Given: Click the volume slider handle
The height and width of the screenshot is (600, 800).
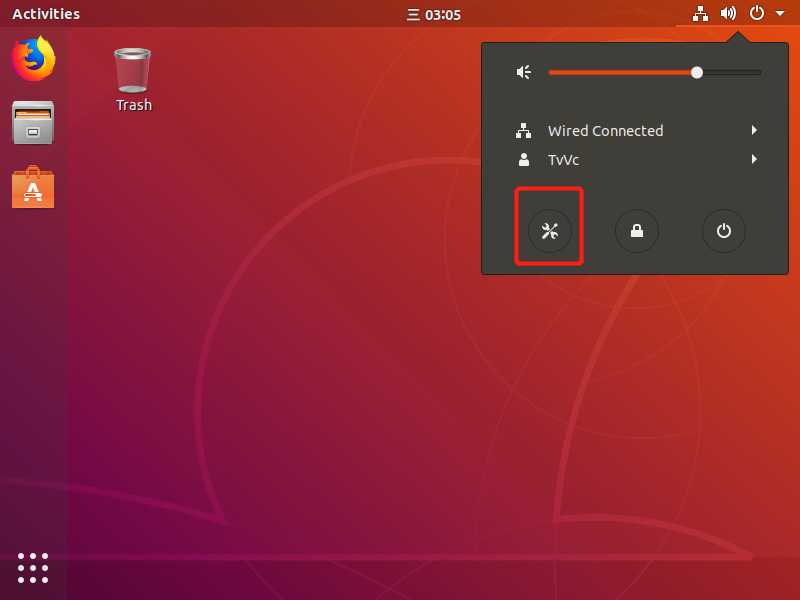Looking at the screenshot, I should [x=696, y=72].
